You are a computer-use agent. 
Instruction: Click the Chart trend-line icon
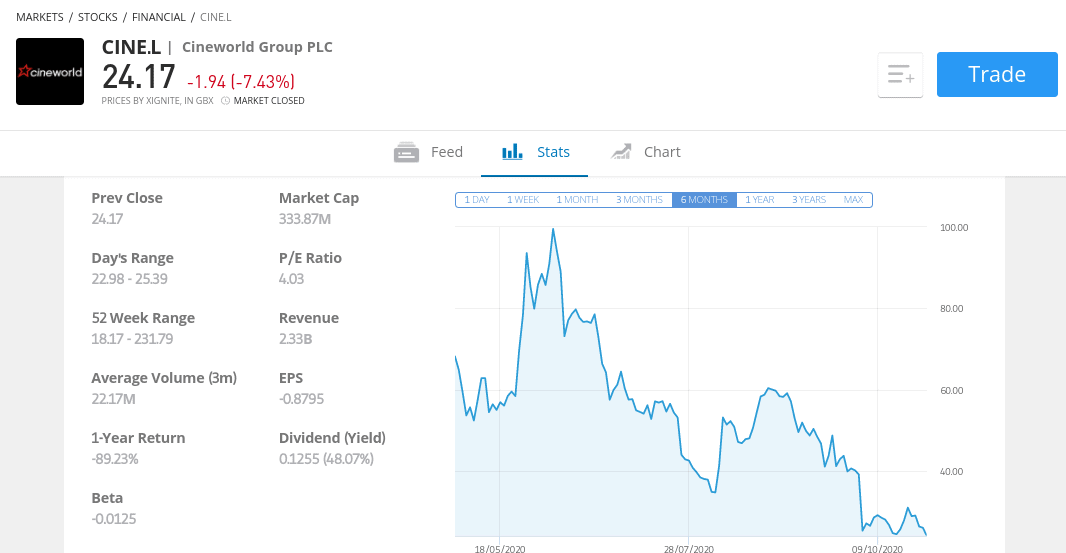coord(621,152)
